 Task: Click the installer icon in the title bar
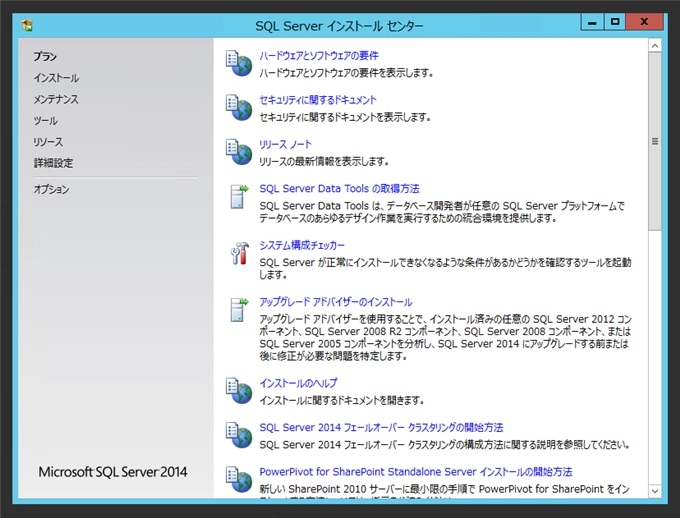[27, 26]
